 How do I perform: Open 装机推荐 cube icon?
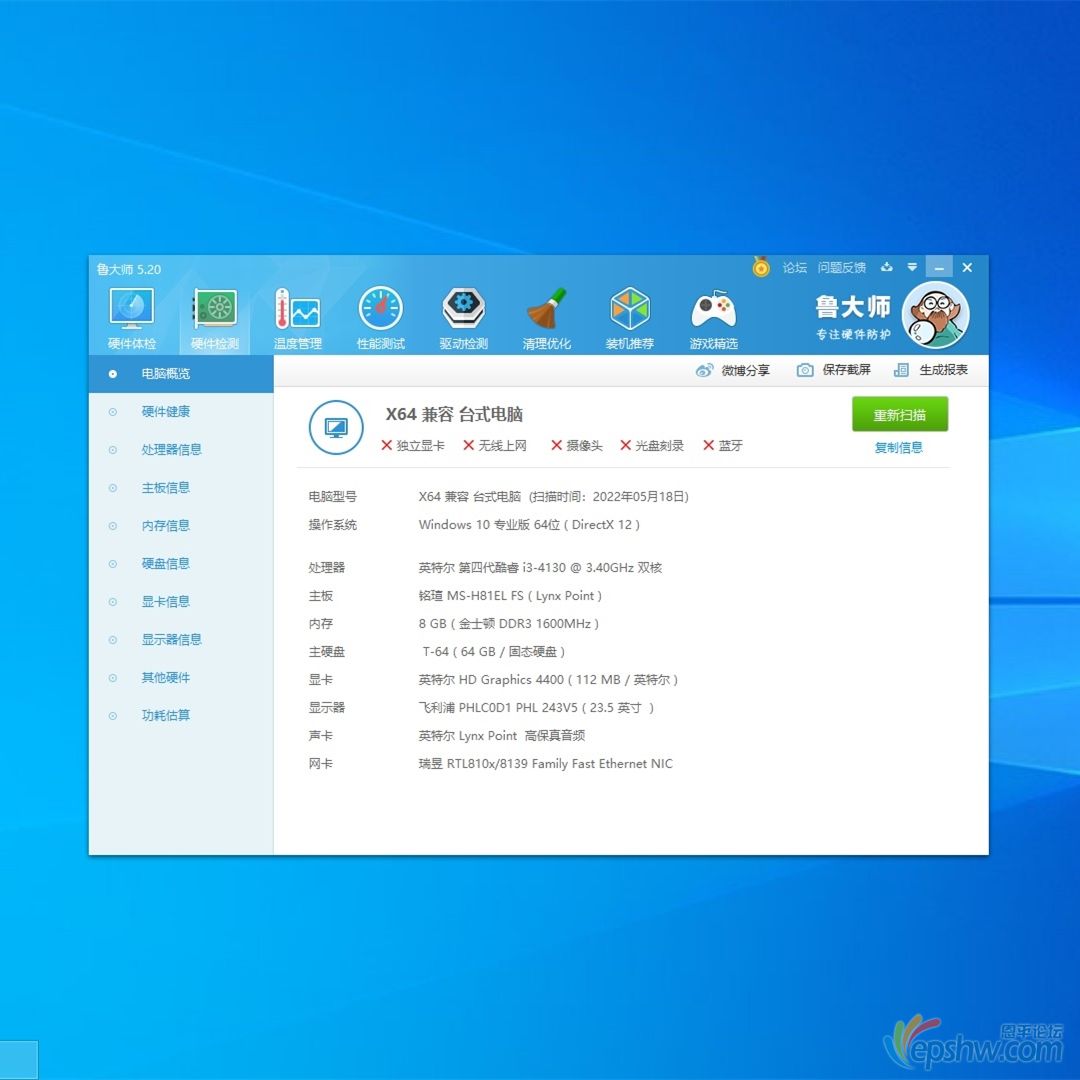click(x=630, y=319)
